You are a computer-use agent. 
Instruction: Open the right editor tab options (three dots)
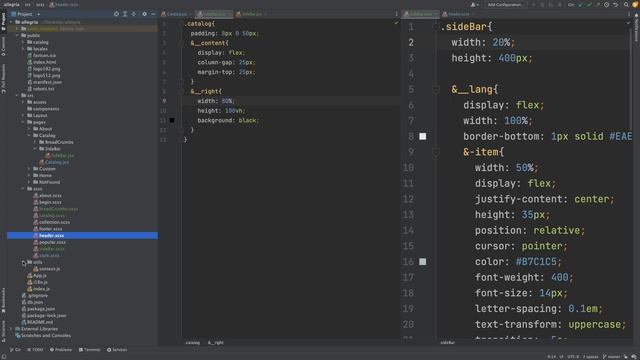click(629, 14)
